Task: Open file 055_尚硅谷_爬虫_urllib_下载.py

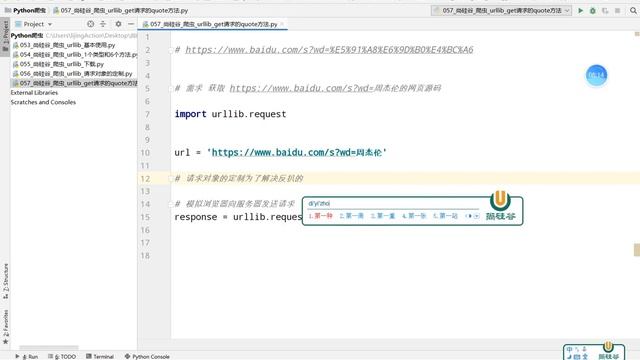Action: coord(58,64)
